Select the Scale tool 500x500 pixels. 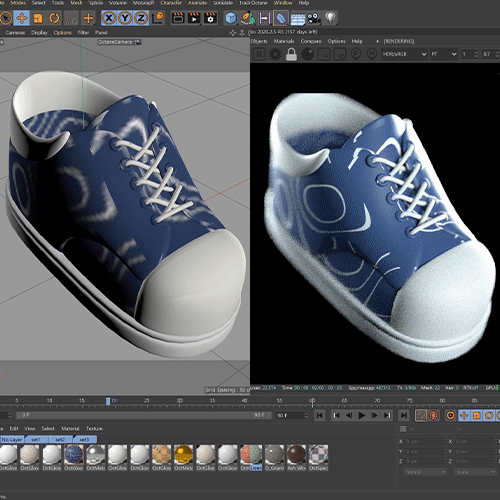tap(38, 18)
